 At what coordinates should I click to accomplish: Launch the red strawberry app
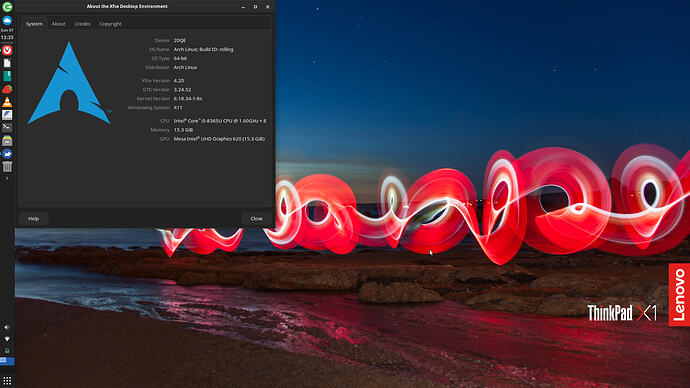tap(7, 89)
